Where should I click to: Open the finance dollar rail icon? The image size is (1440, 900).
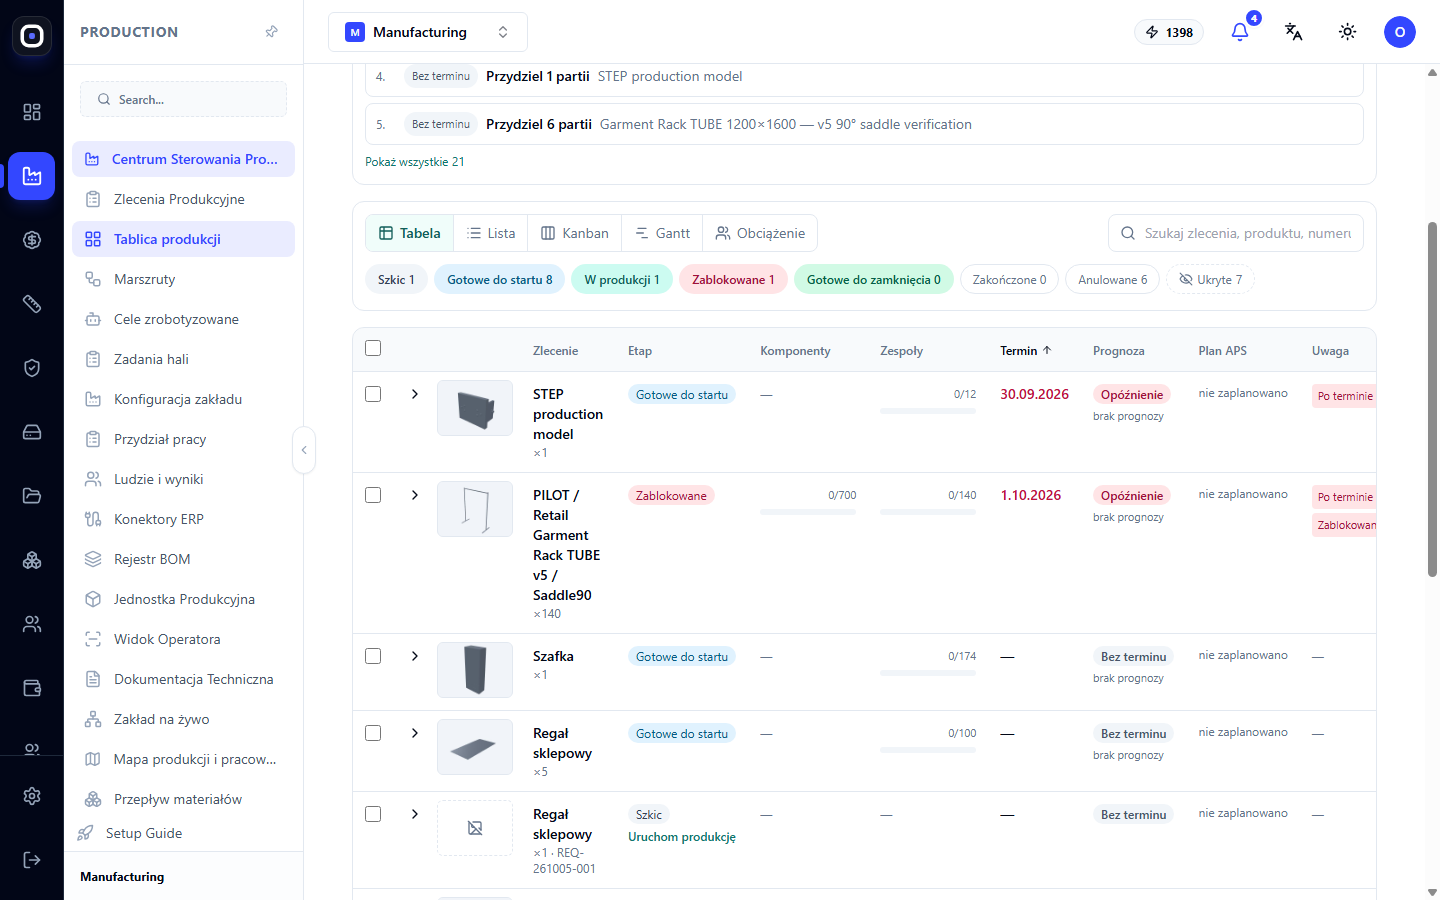pyautogui.click(x=32, y=240)
